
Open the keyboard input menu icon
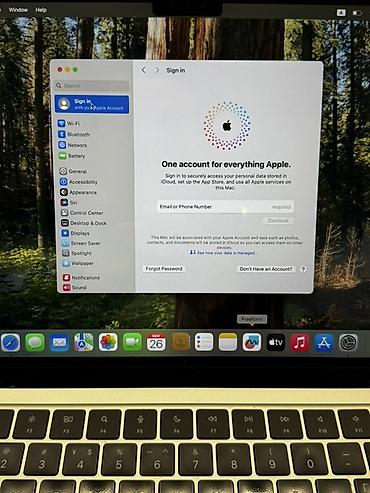click(x=341, y=13)
